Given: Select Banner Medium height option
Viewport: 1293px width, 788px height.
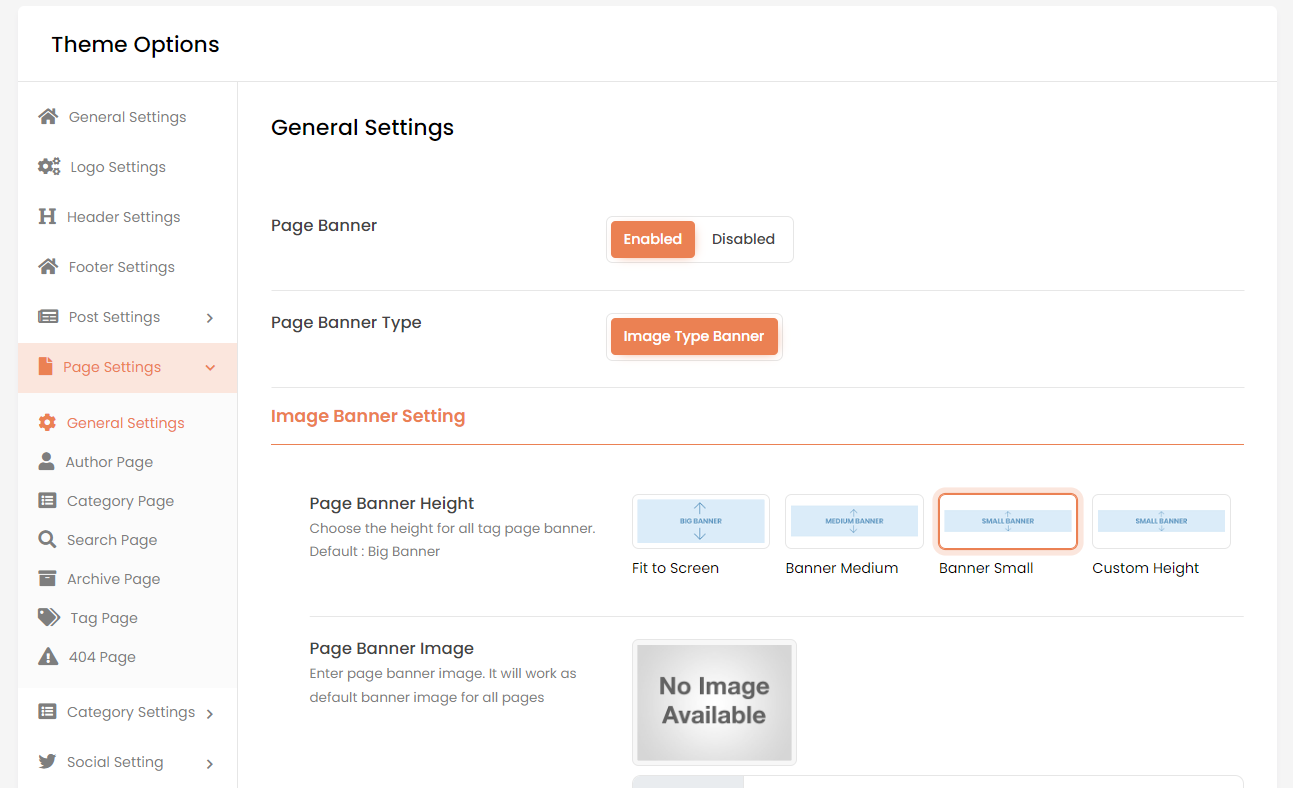Looking at the screenshot, I should click(x=853, y=522).
